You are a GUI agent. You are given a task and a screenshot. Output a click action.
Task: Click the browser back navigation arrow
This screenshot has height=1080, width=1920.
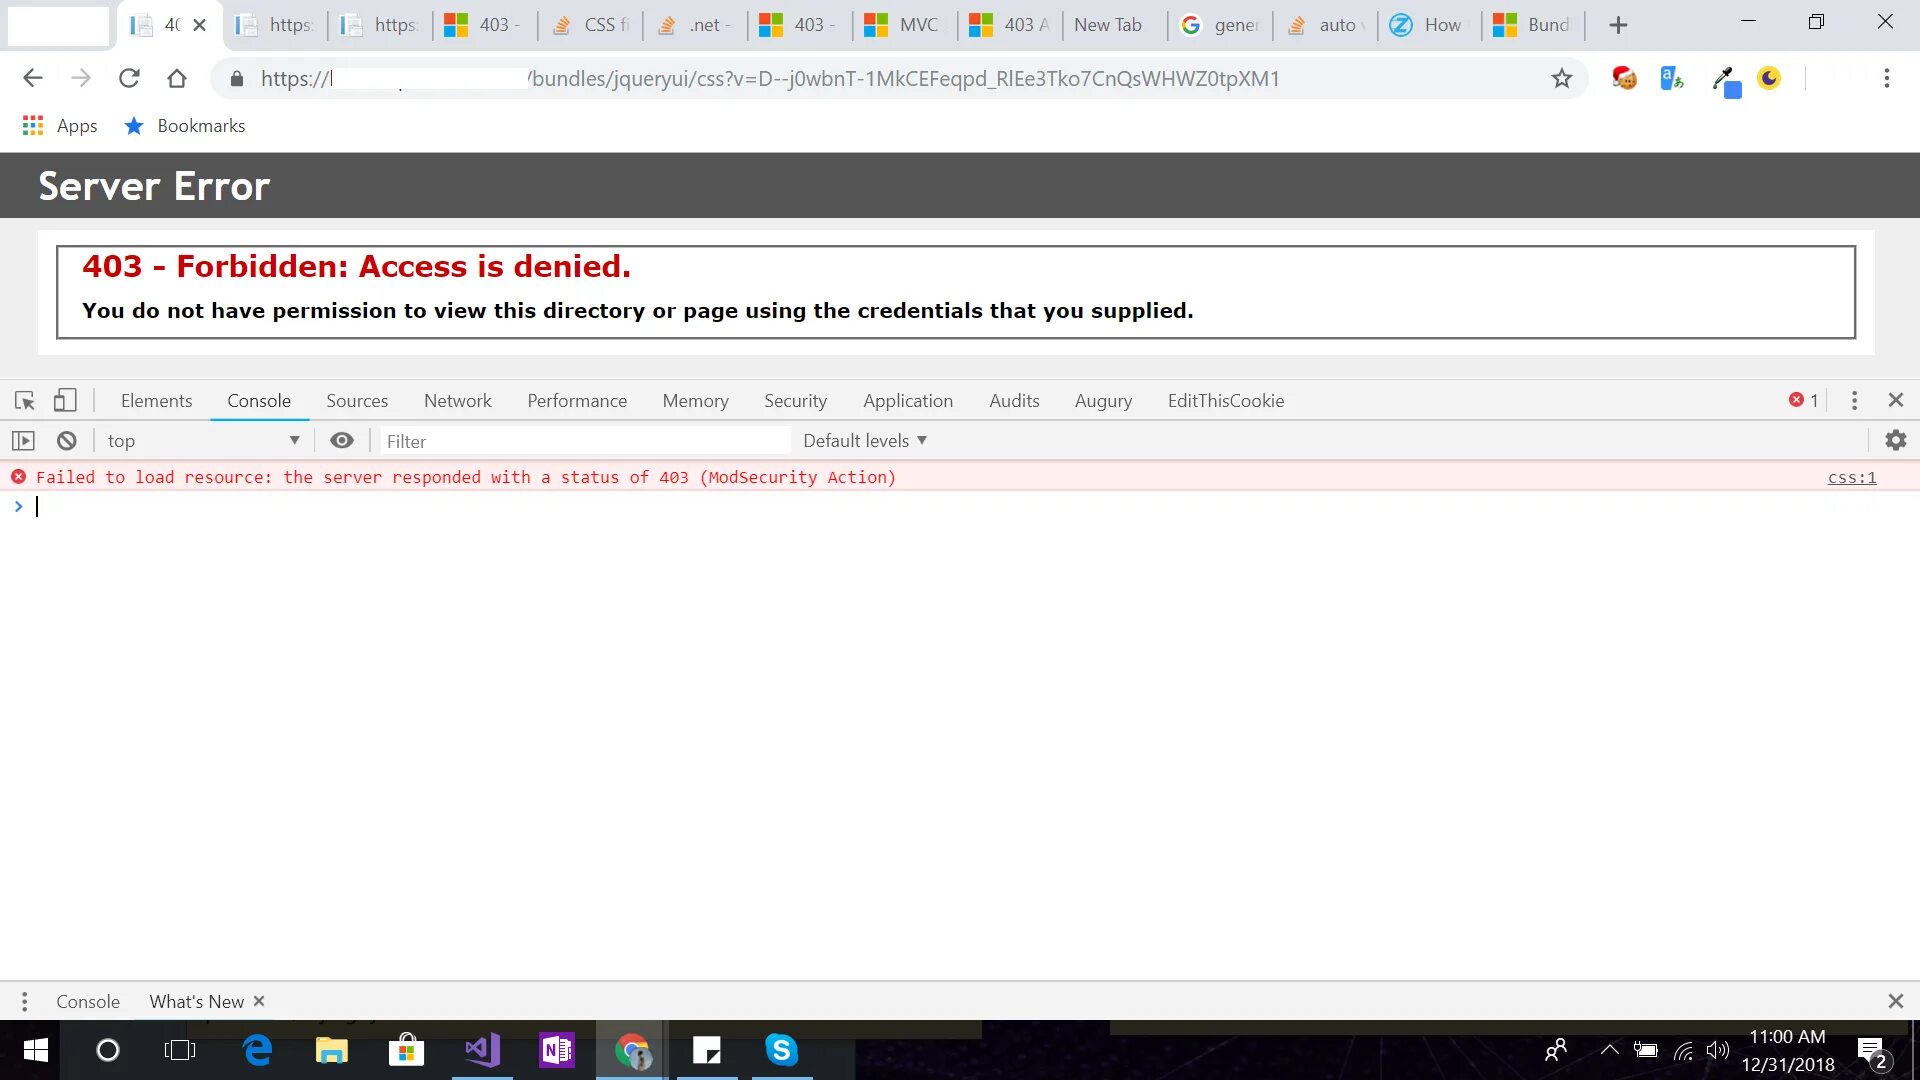point(33,78)
